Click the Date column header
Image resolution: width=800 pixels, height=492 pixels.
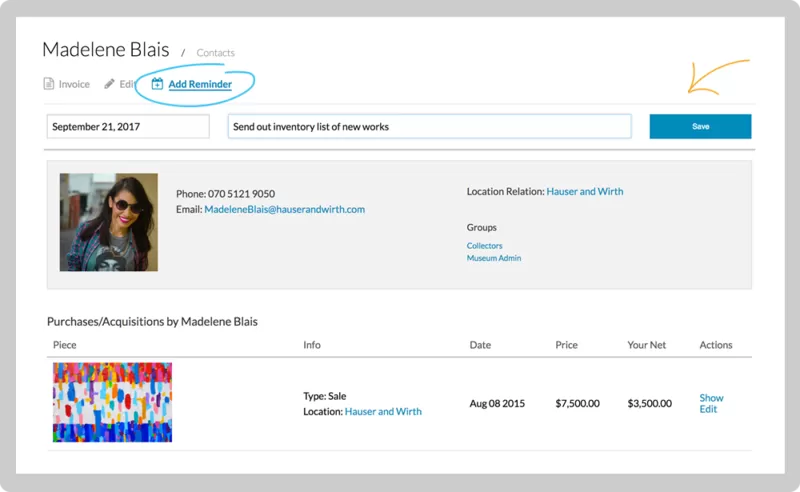[480, 345]
